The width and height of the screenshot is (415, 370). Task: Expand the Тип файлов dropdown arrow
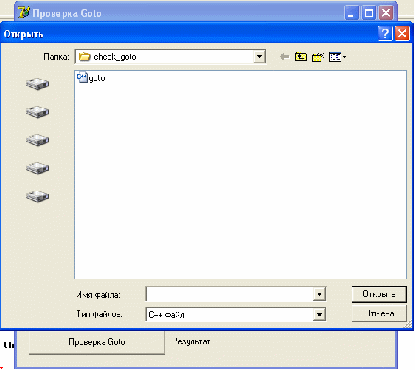(319, 314)
